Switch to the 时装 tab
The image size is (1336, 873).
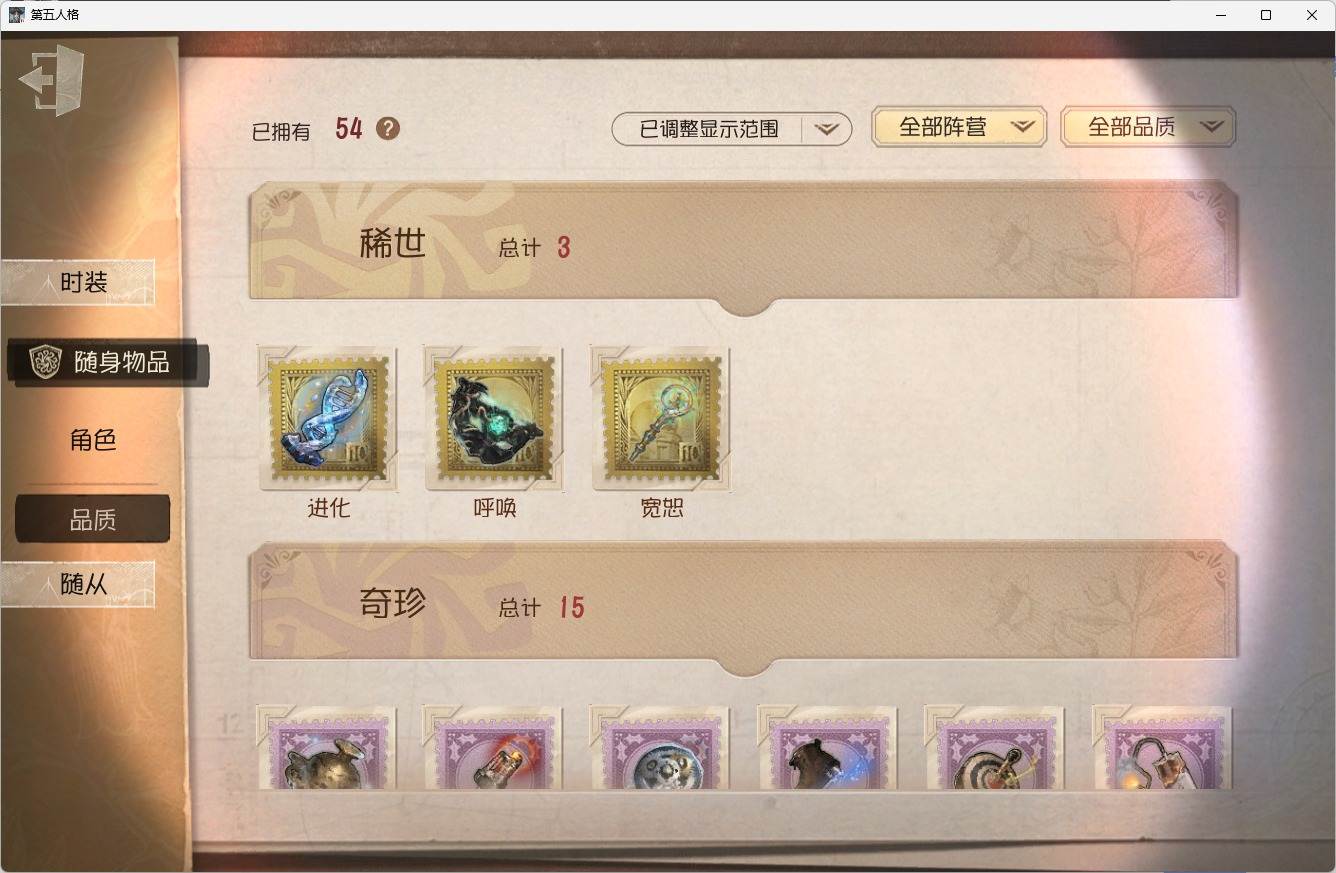pos(79,283)
